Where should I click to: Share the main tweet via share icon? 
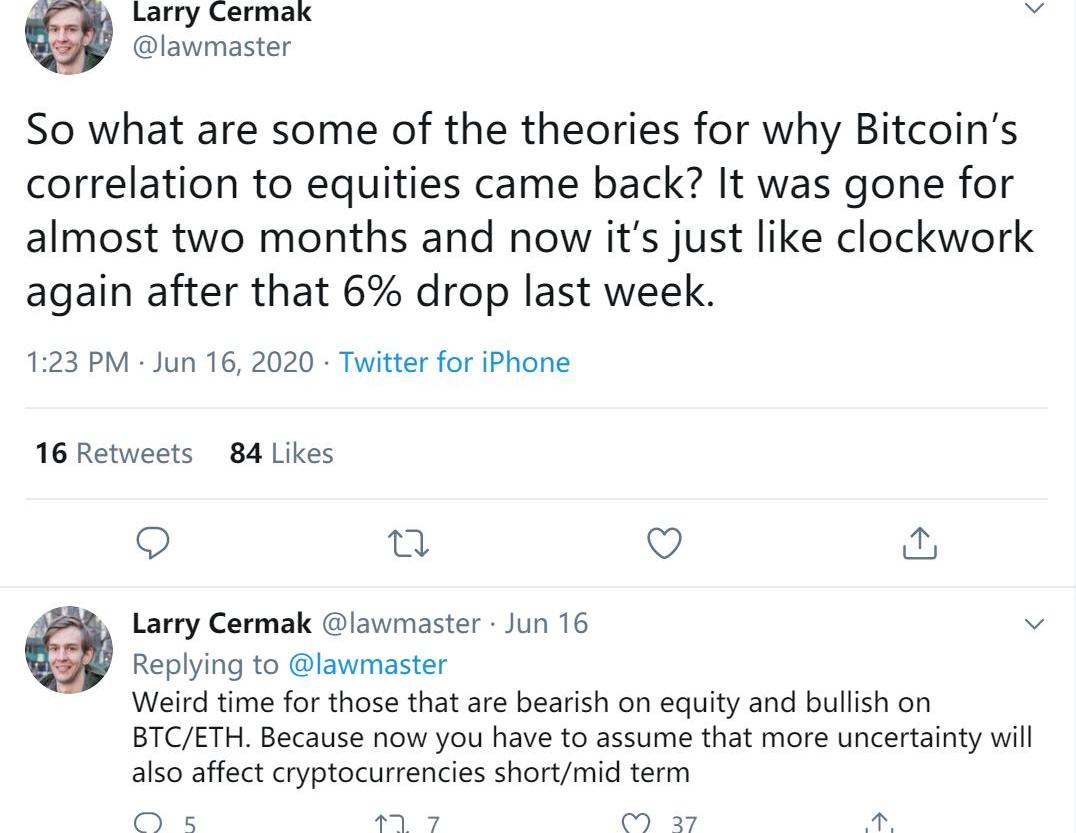click(x=919, y=543)
